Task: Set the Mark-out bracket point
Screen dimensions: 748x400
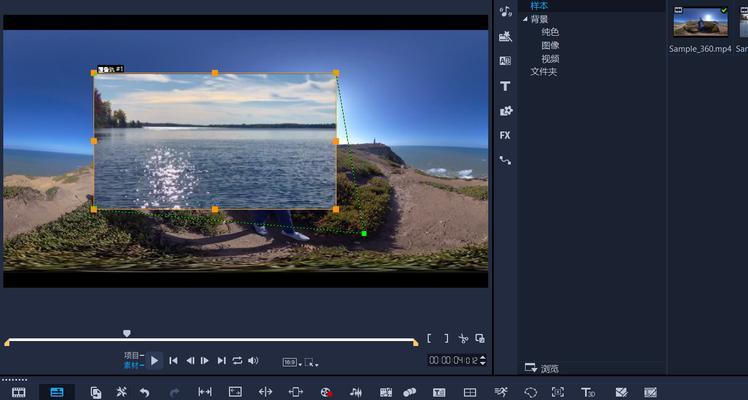Action: click(446, 338)
